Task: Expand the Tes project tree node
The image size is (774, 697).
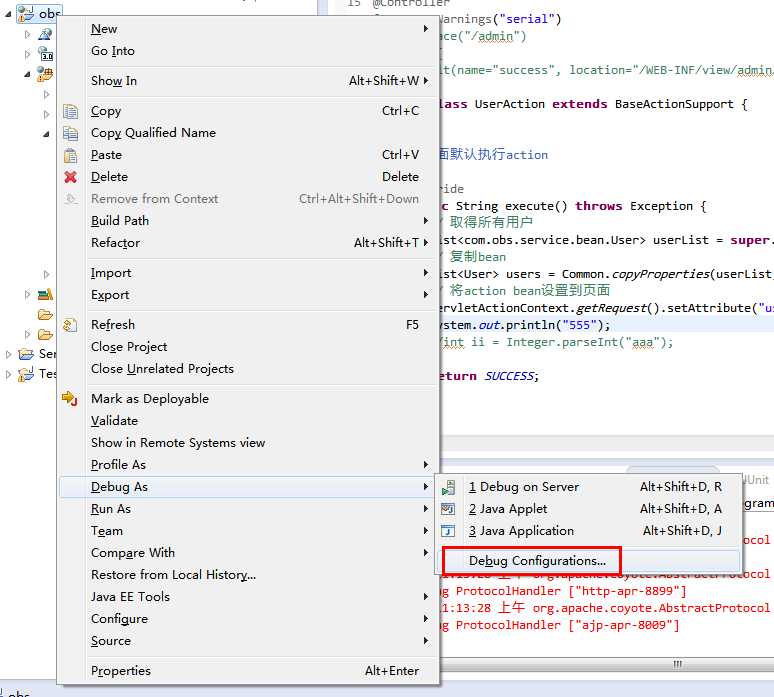Action: pyautogui.click(x=8, y=374)
